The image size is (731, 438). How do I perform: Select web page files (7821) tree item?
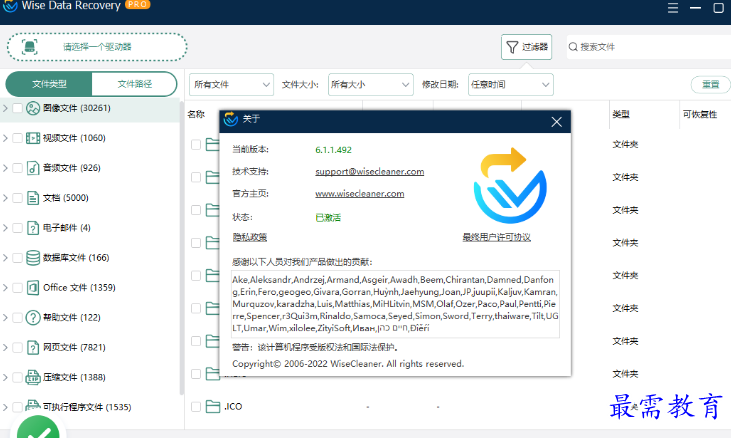tap(74, 348)
